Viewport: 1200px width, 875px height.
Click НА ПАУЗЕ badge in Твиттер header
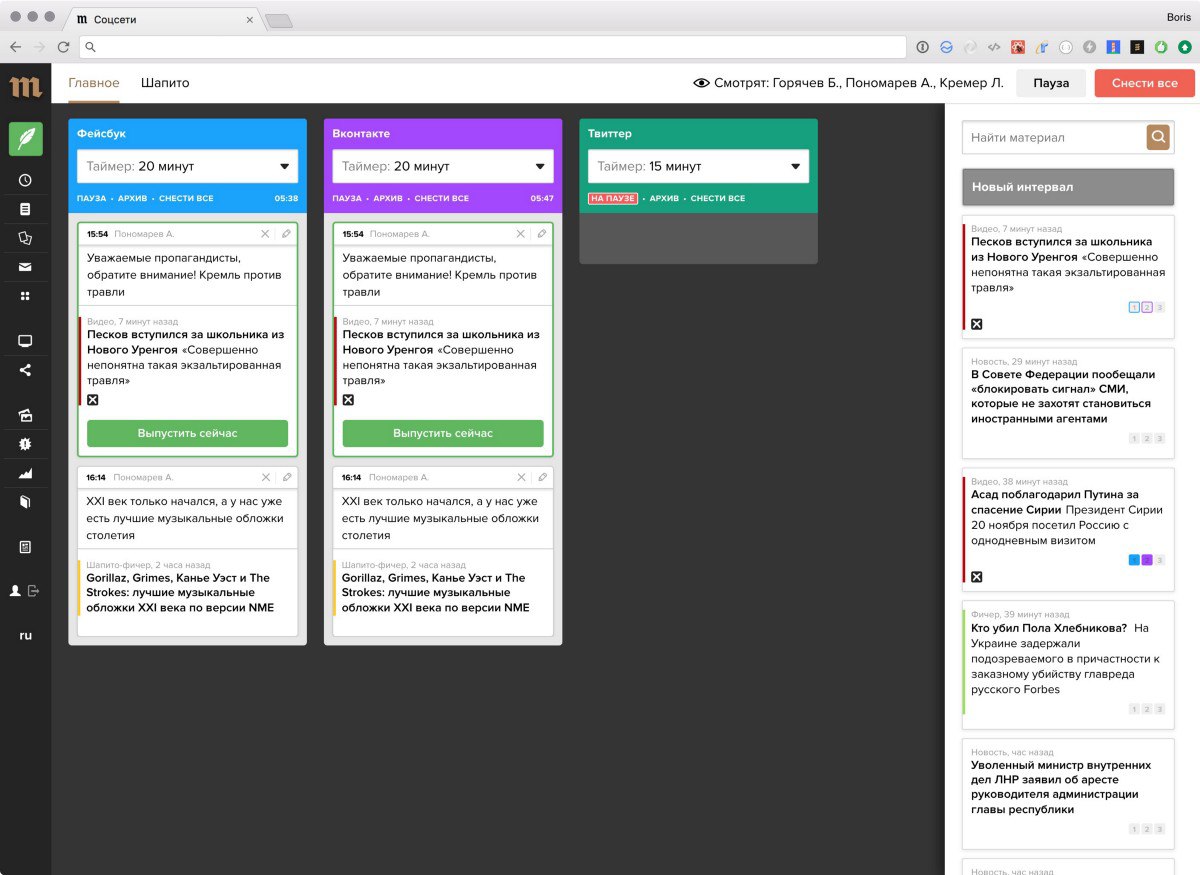click(x=613, y=199)
